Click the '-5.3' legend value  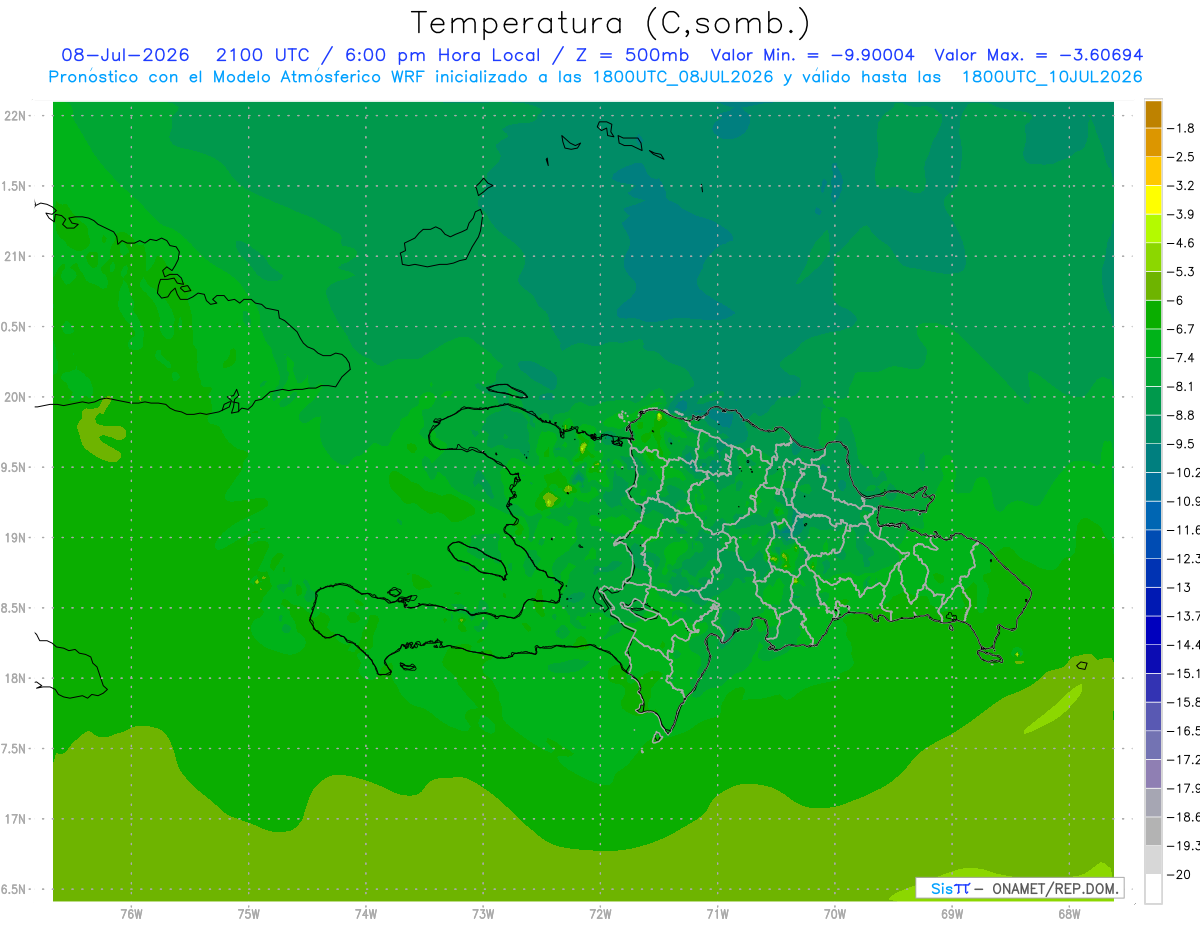1181,272
